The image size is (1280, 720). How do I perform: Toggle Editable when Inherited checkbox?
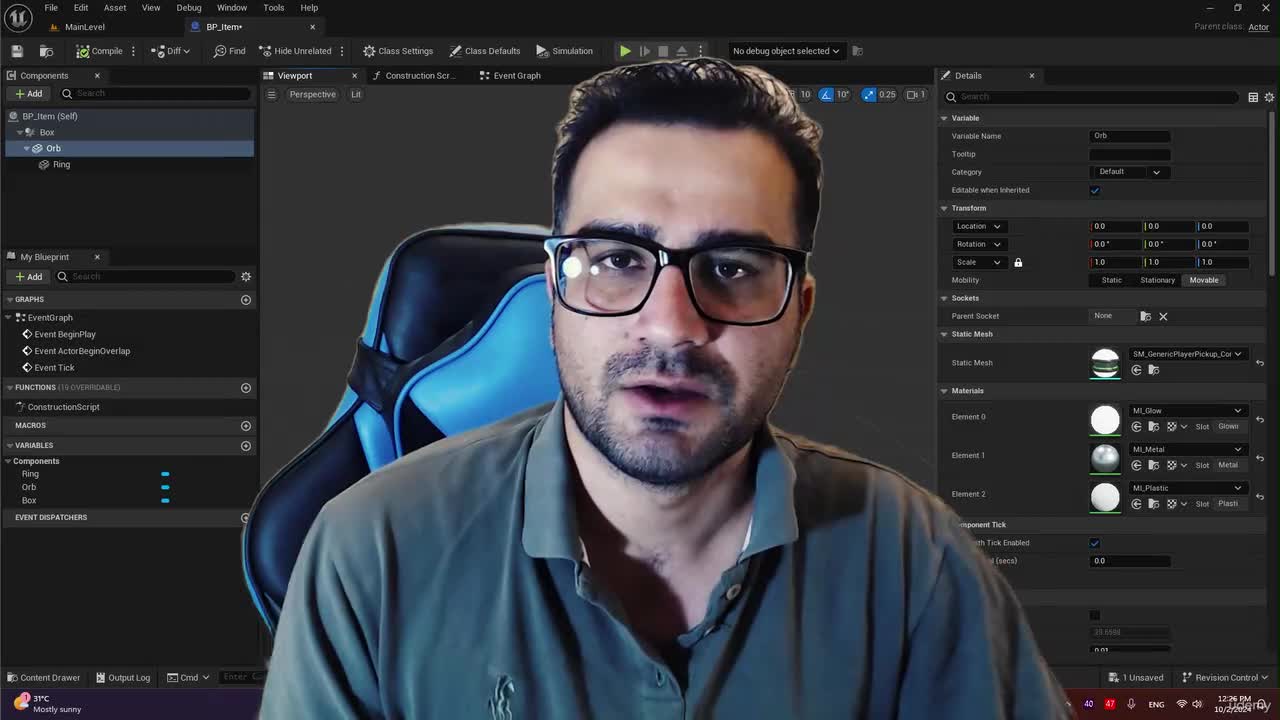tap(1095, 190)
